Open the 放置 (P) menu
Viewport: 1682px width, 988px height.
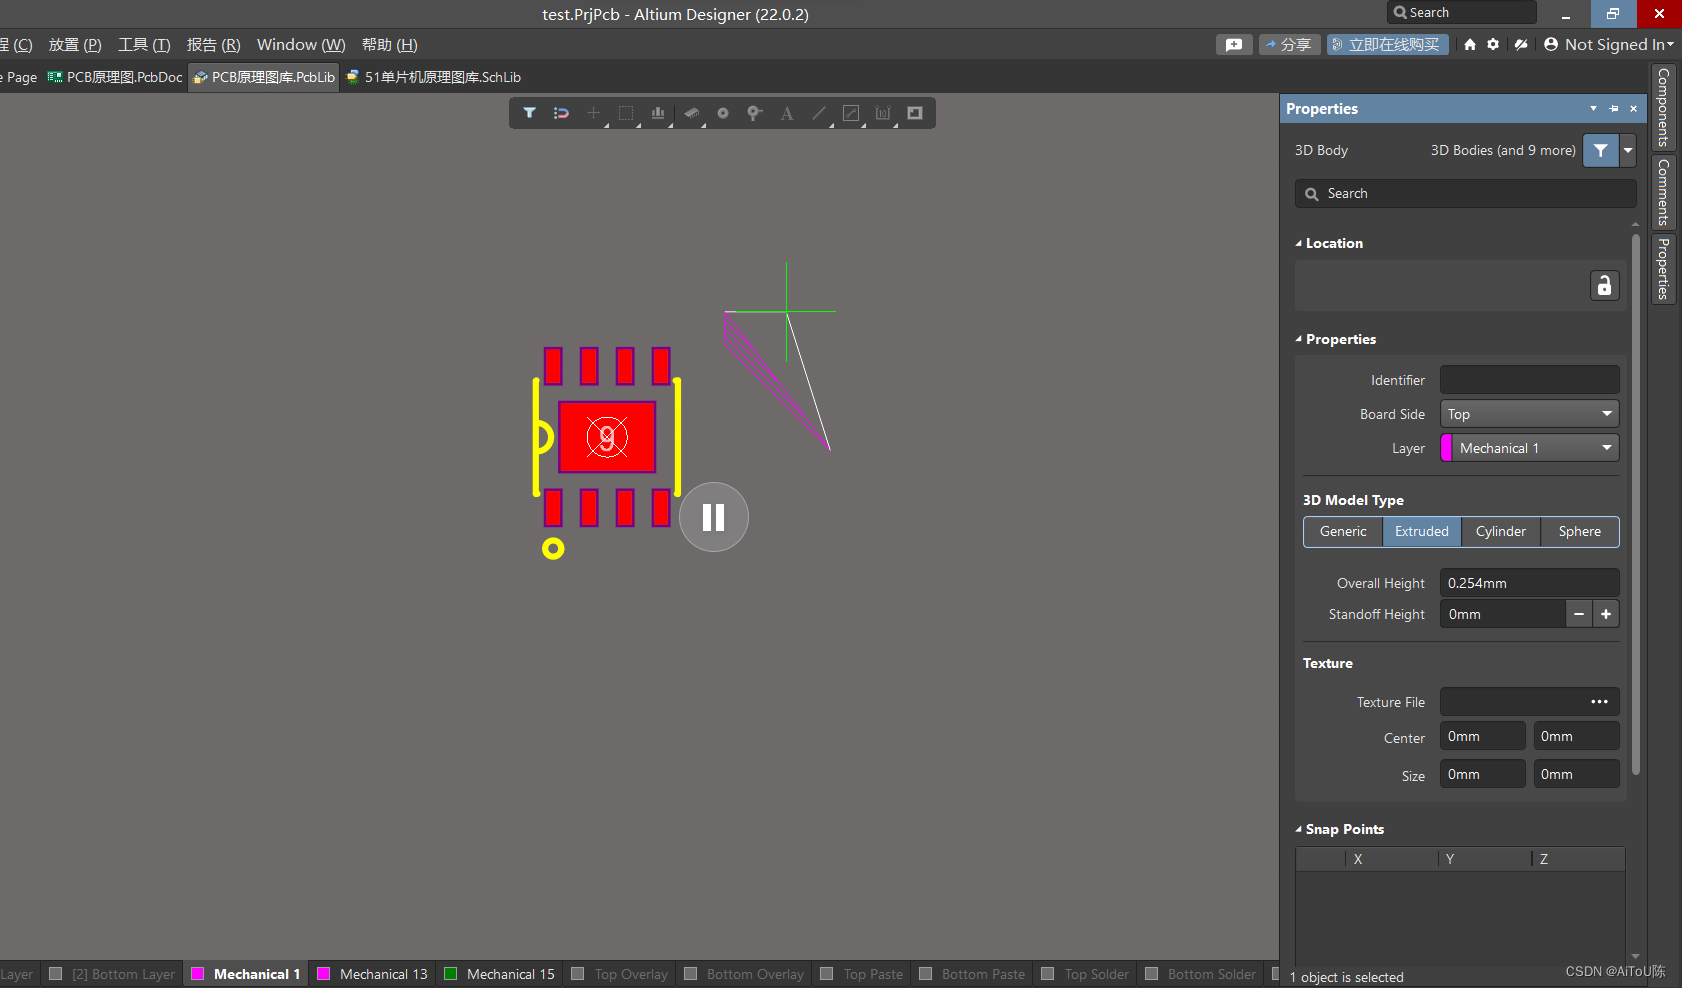click(75, 45)
